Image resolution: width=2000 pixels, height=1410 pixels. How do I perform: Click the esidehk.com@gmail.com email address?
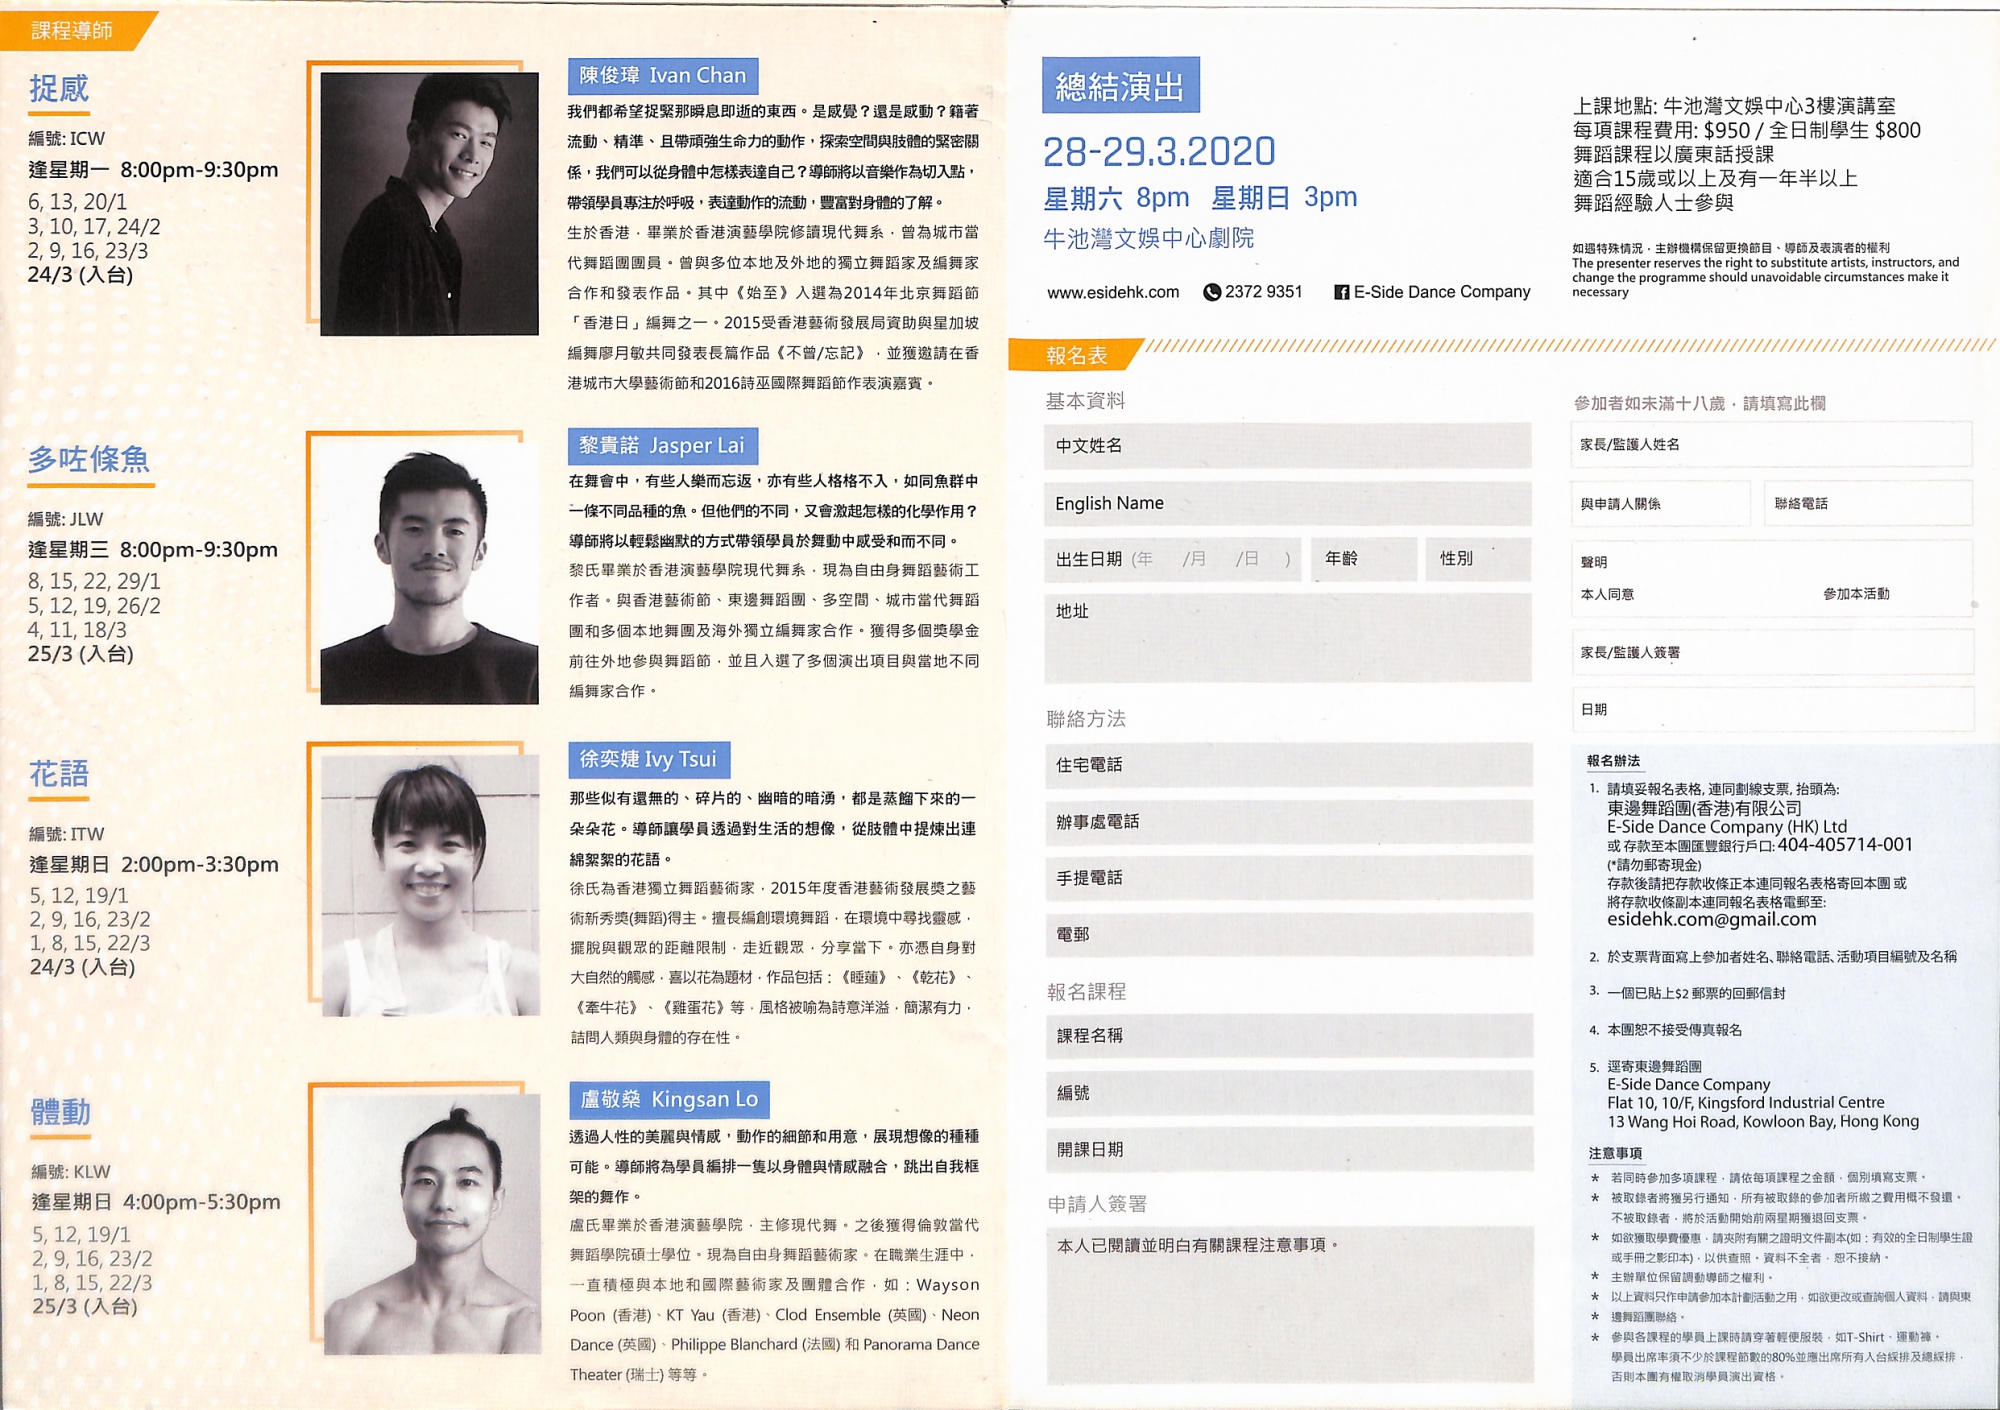(1711, 919)
